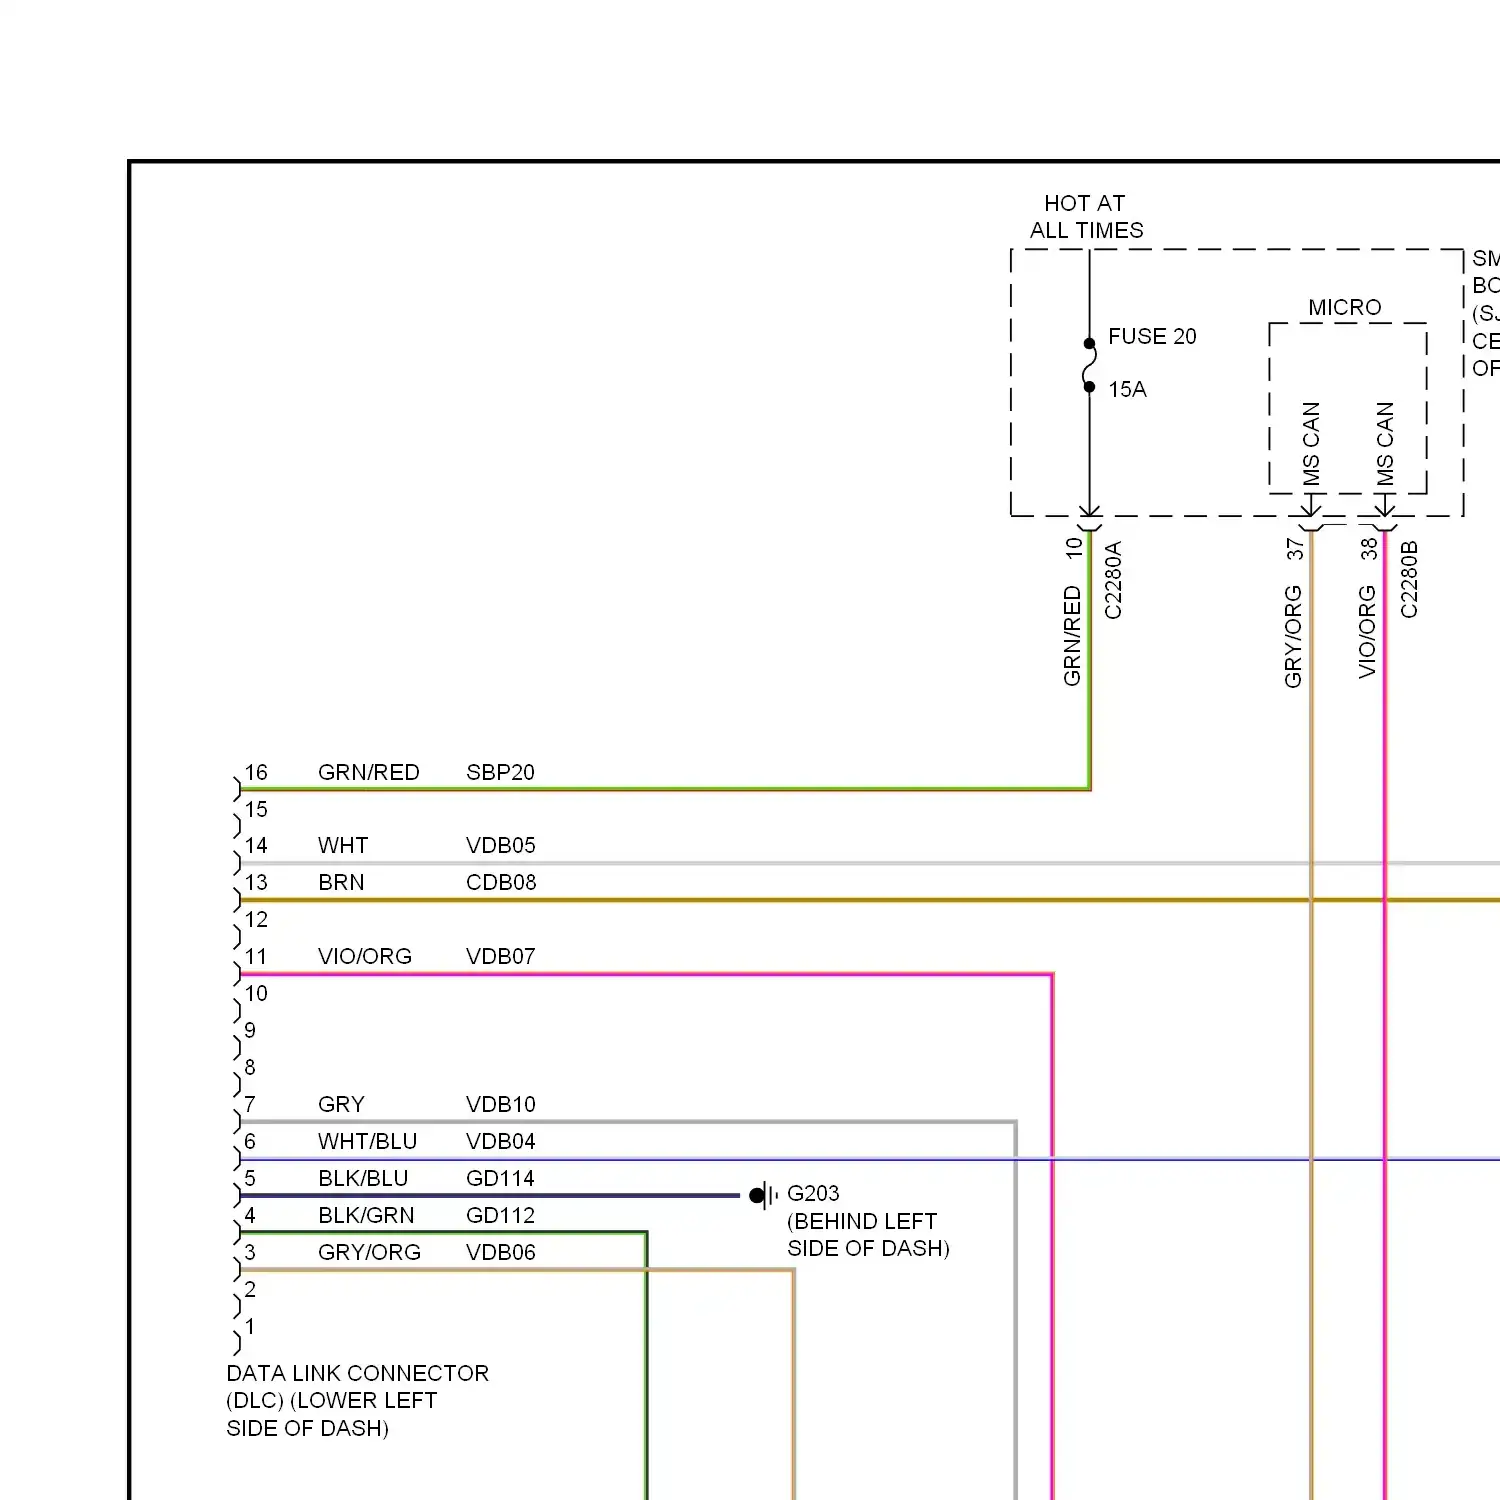The width and height of the screenshot is (1500, 1500).
Task: Select the BLK/GRN color on pin 4
Action: click(366, 1215)
